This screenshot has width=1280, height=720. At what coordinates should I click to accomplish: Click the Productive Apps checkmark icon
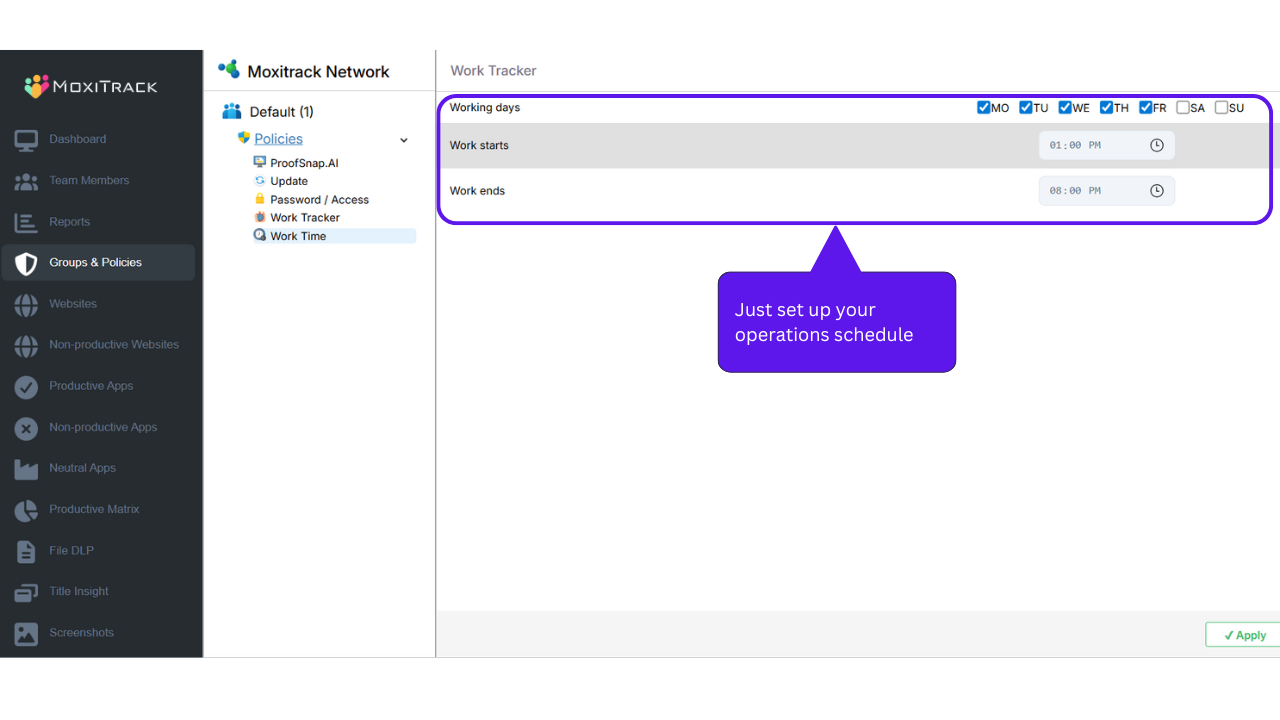(x=26, y=387)
